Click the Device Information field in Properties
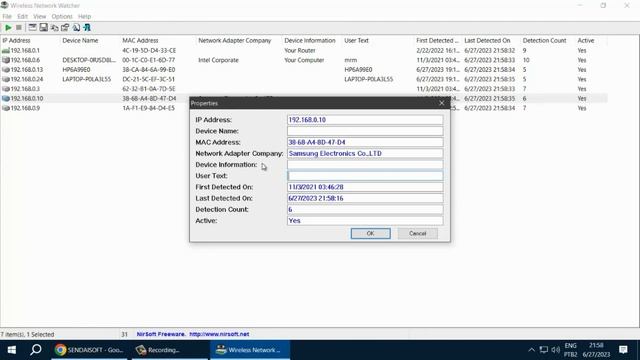 click(365, 164)
